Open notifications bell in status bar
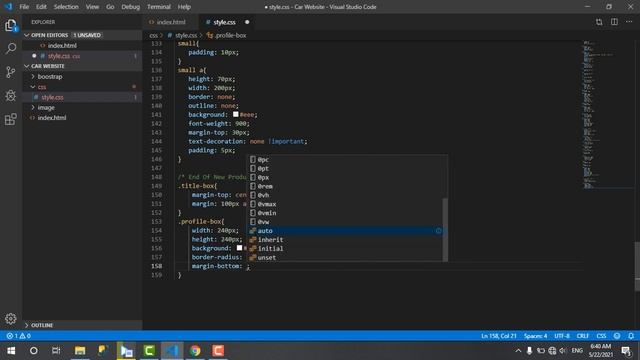This screenshot has width=640, height=360. 631,336
